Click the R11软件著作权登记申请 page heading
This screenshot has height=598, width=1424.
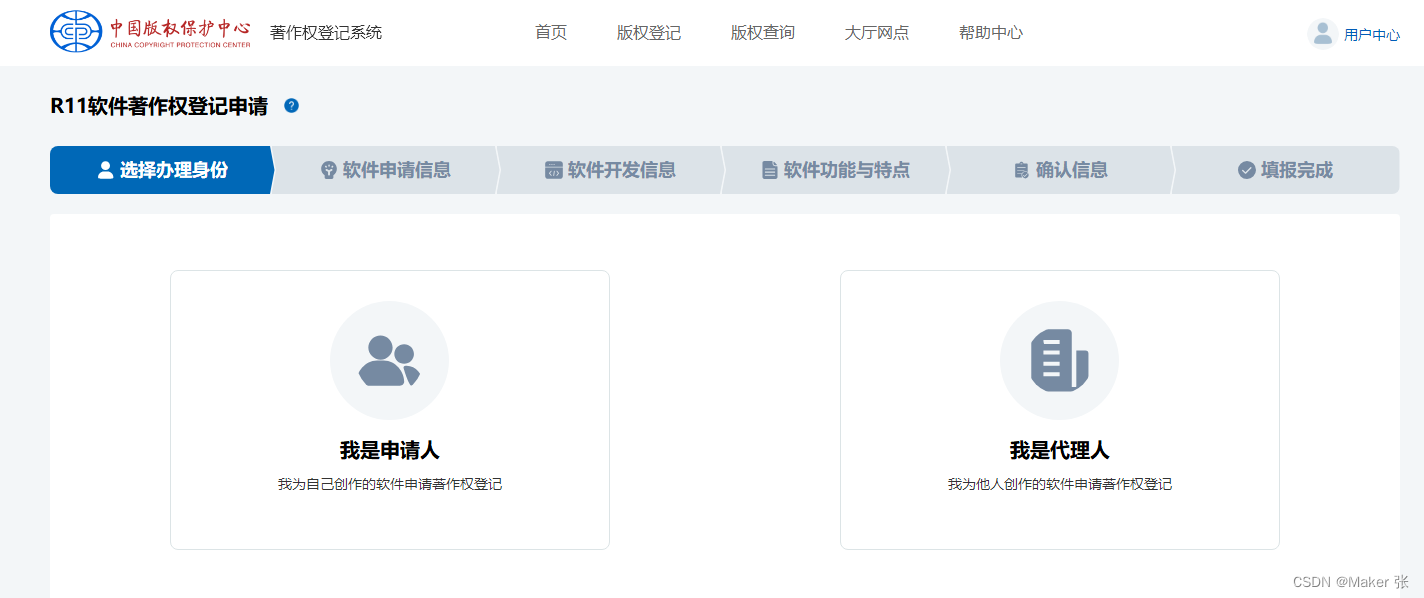(159, 106)
